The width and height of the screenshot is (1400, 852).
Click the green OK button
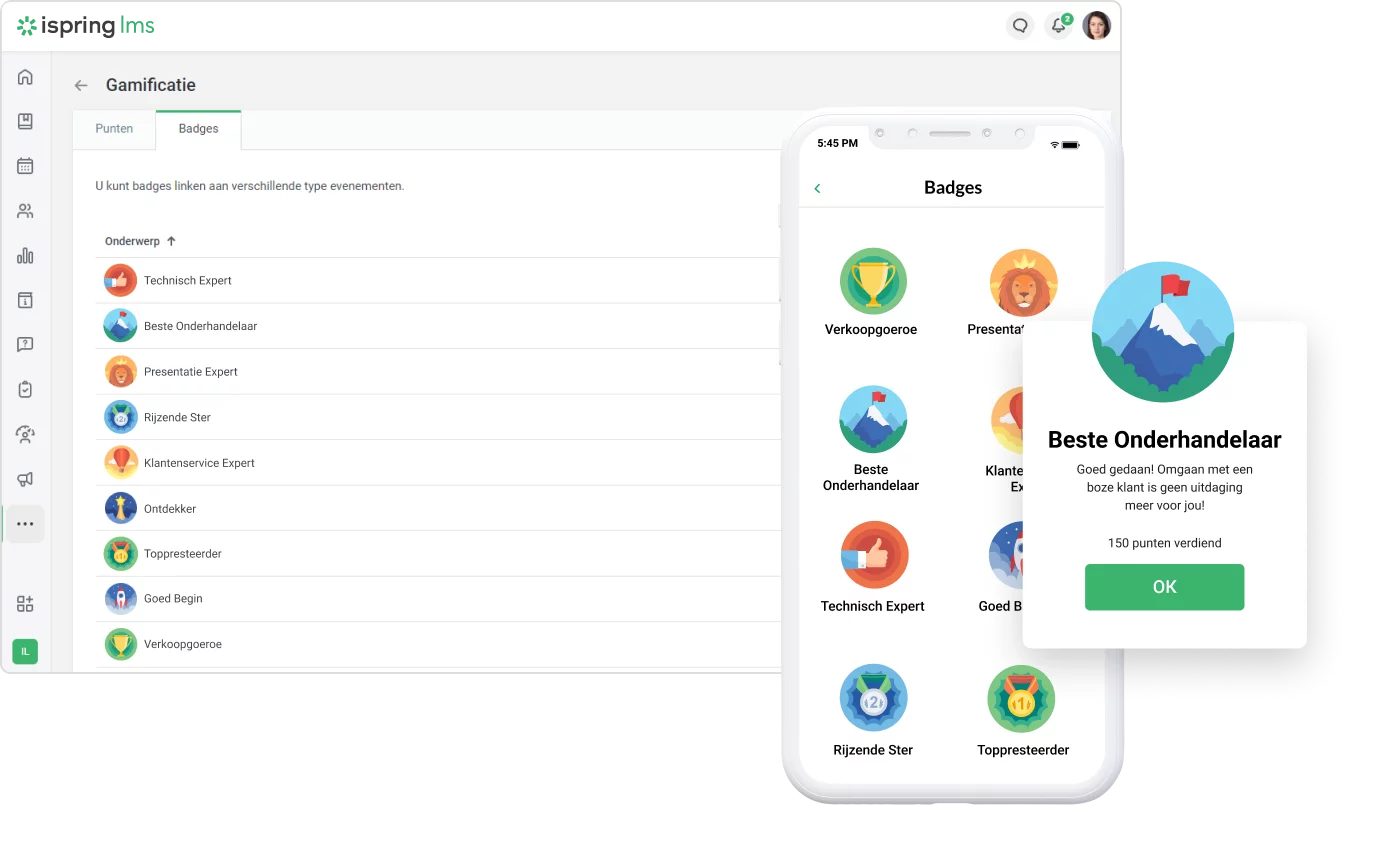[1164, 587]
